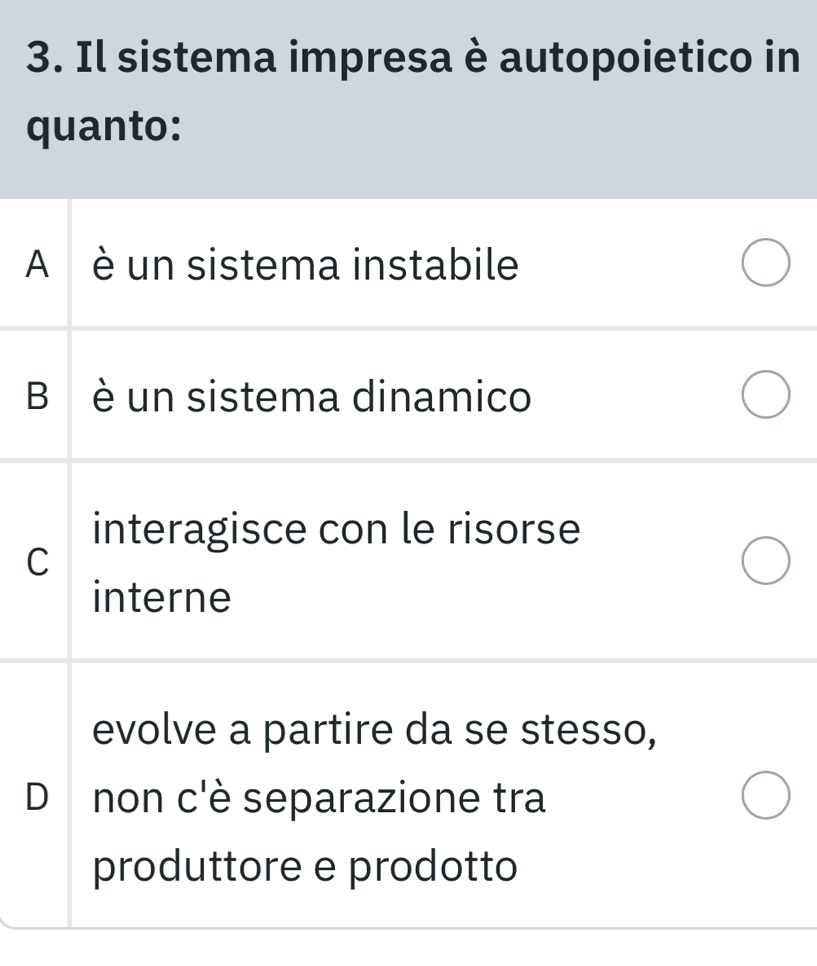Click the "produttore e prodotto" line

click(306, 866)
